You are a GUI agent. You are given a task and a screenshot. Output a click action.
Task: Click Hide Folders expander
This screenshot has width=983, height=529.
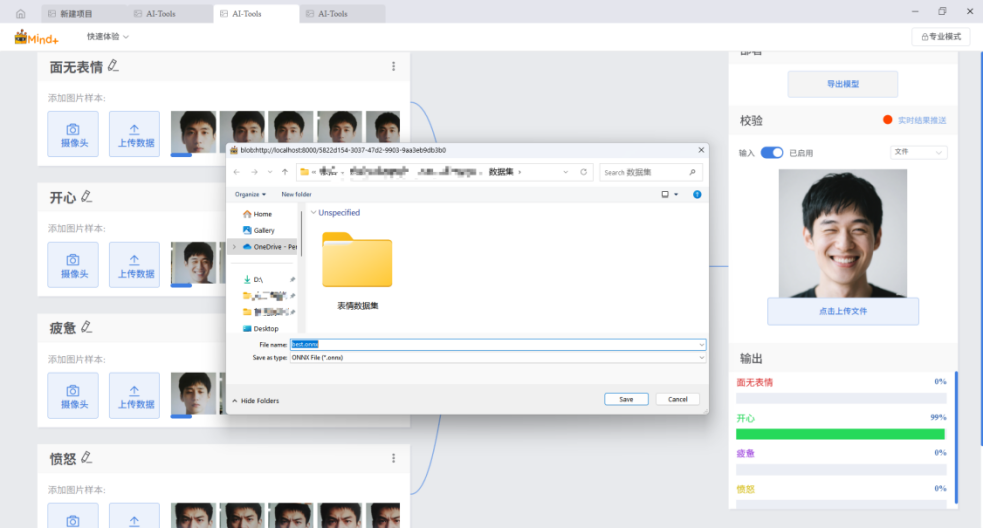pos(255,401)
